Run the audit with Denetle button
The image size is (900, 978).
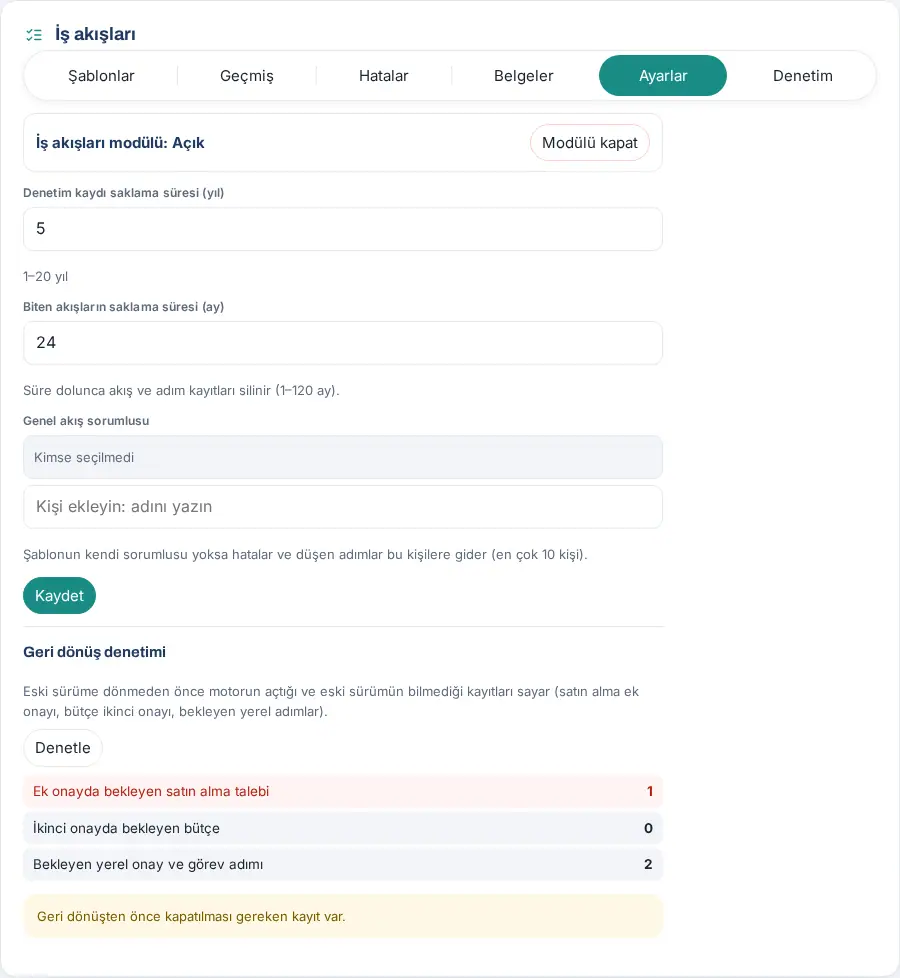pos(63,748)
